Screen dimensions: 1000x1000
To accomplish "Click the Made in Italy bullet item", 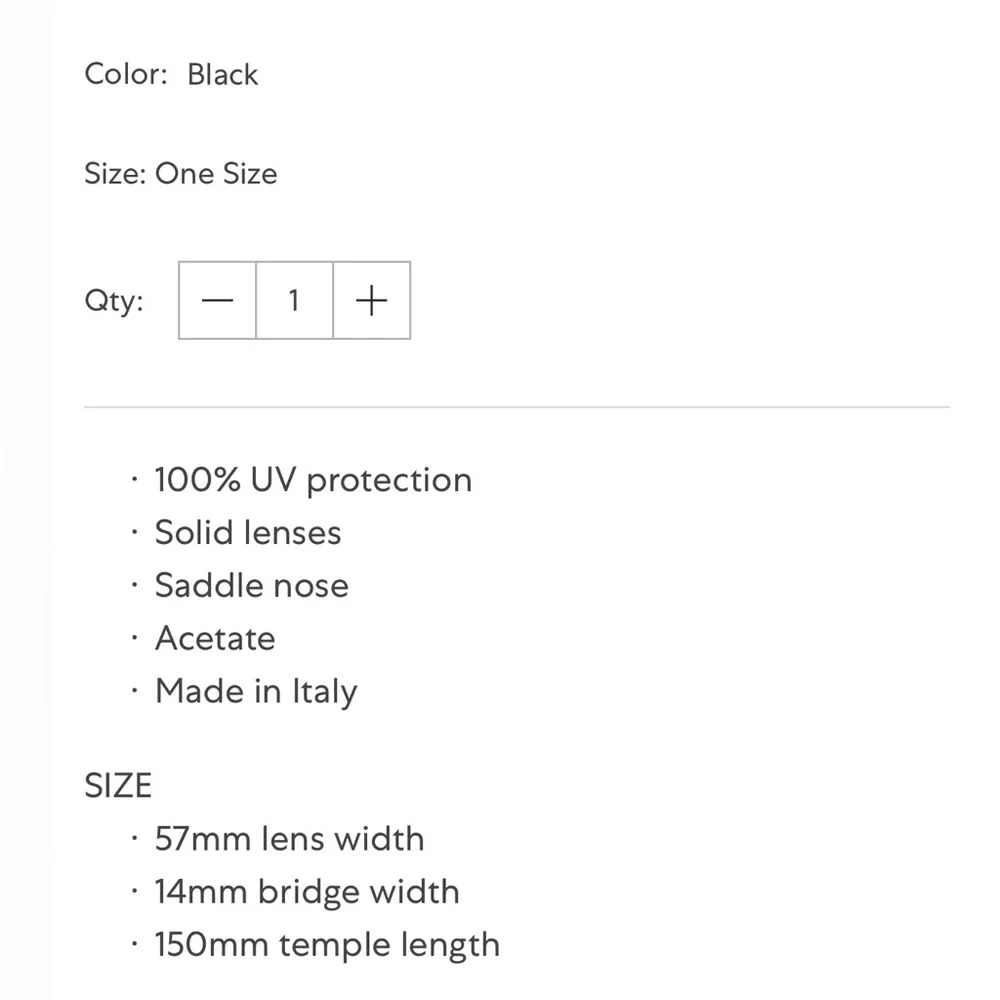I will point(256,692).
